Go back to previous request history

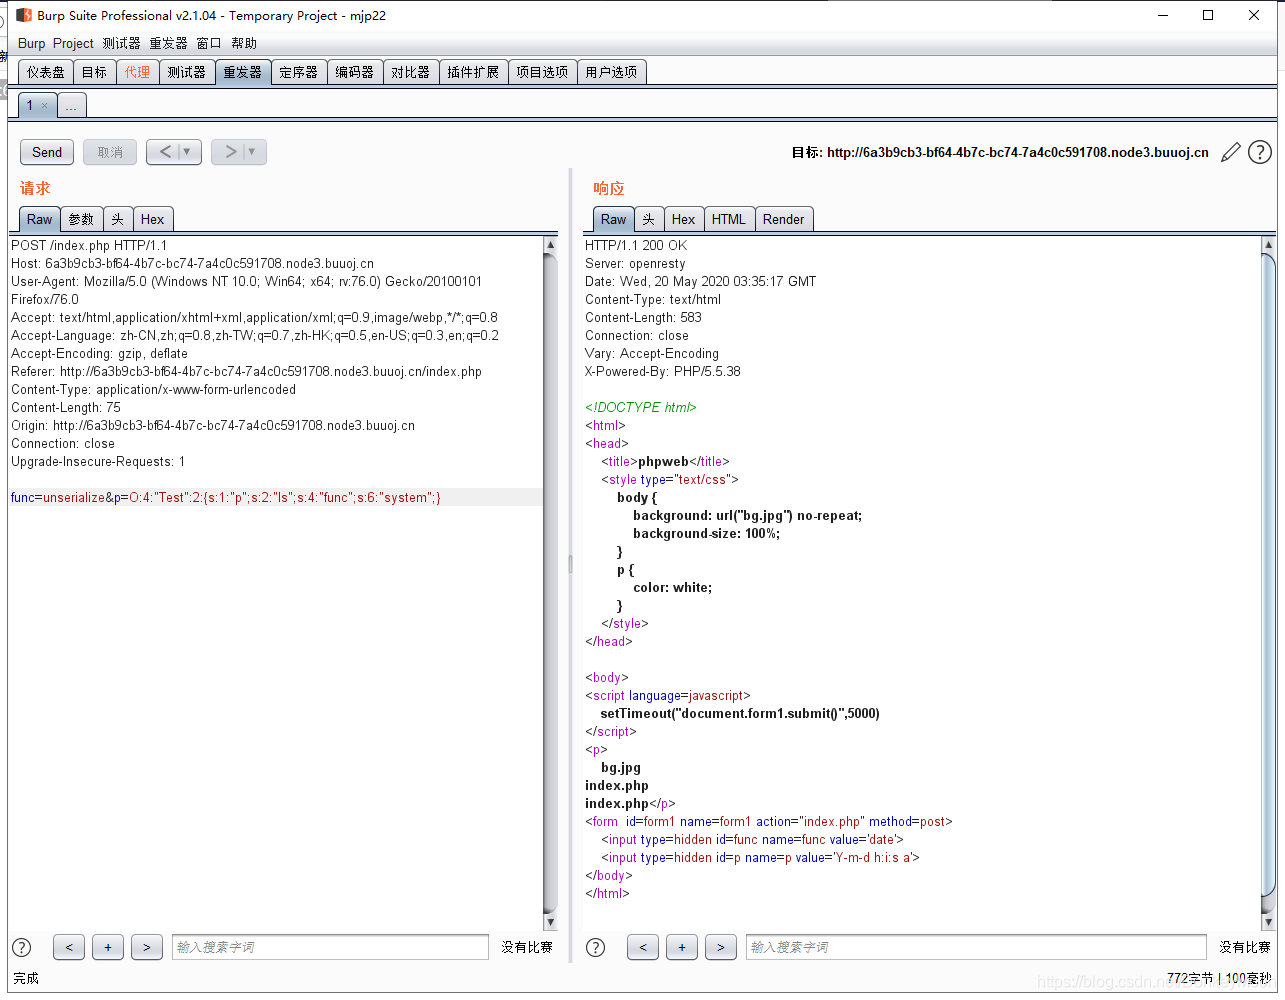click(165, 152)
